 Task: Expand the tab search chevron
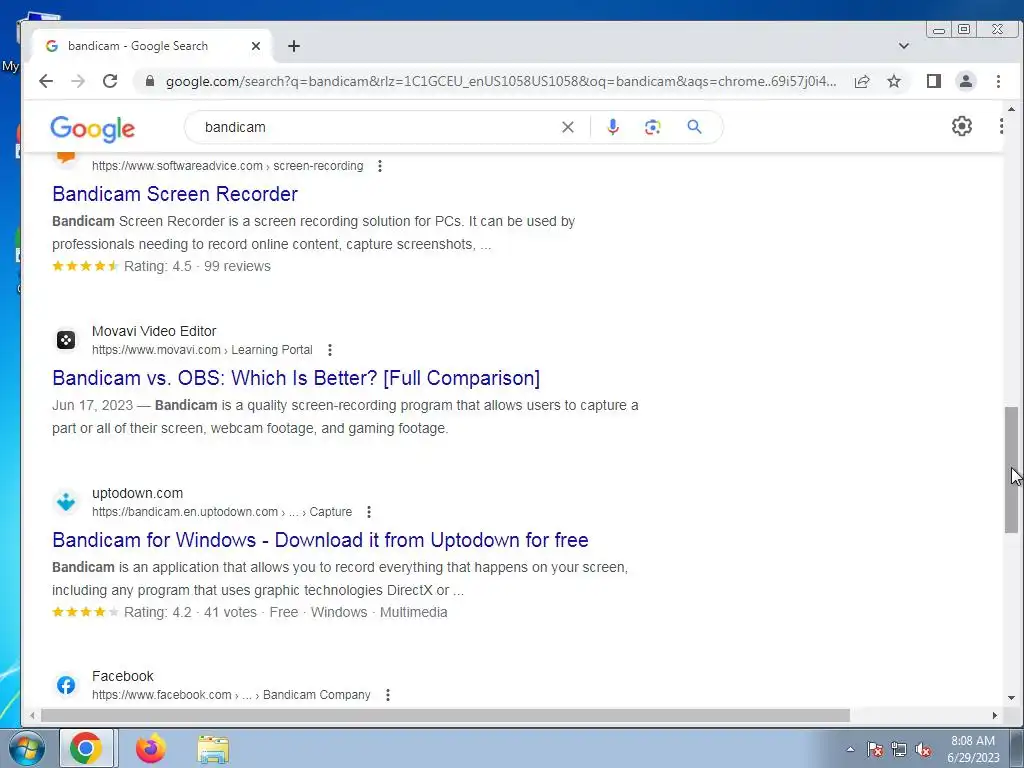(903, 46)
